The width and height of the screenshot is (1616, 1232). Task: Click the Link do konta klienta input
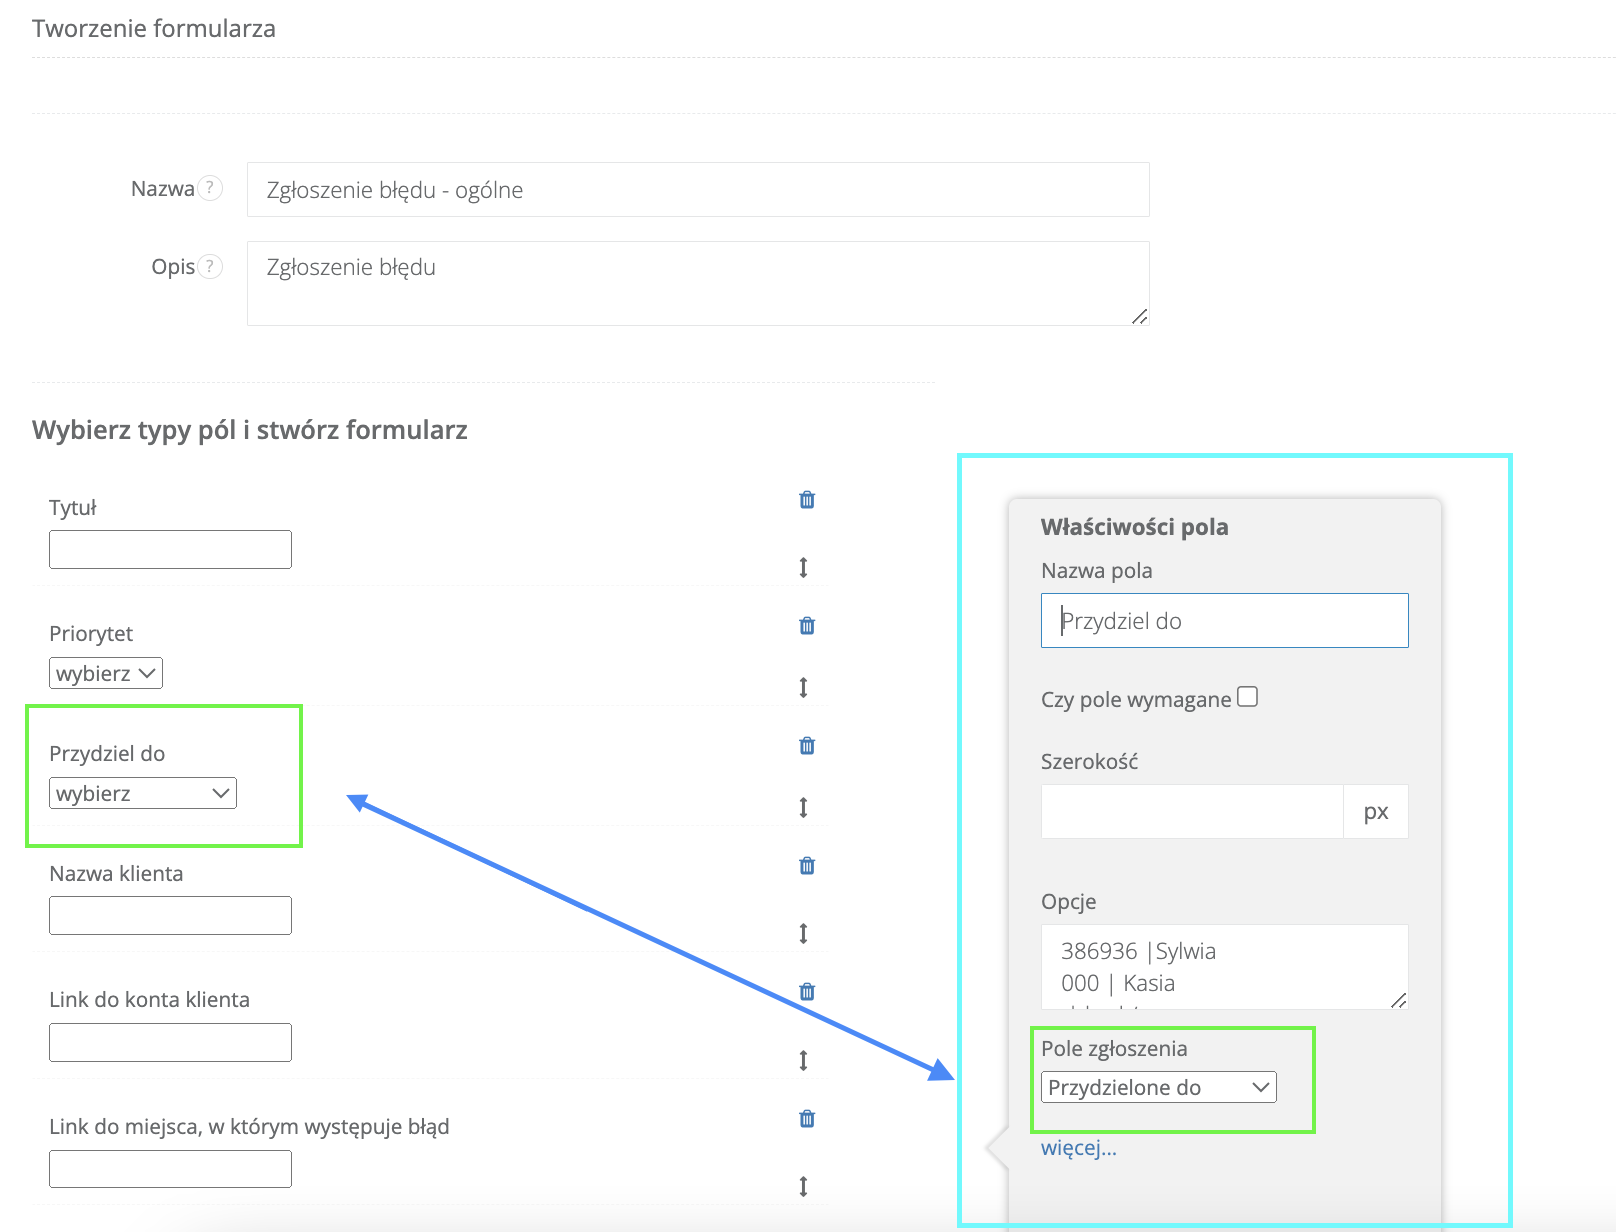[170, 1042]
